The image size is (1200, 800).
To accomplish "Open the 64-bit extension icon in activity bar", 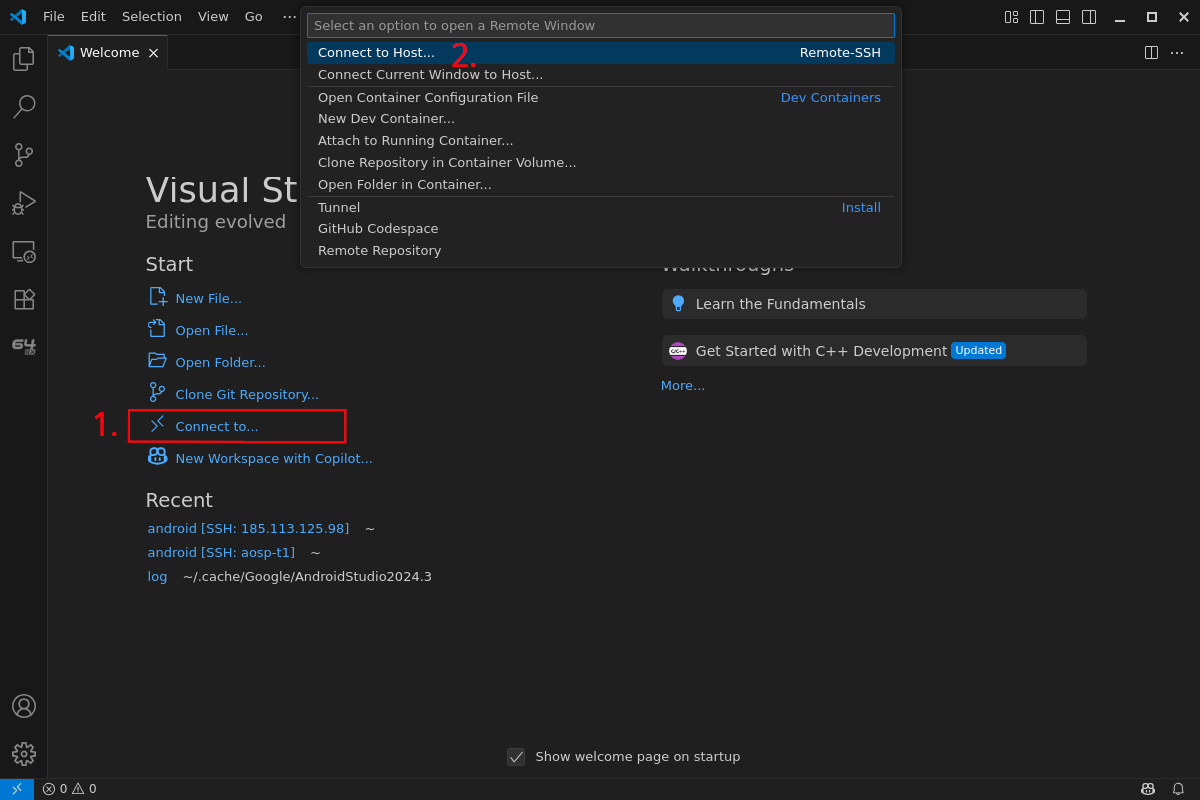I will 24,347.
